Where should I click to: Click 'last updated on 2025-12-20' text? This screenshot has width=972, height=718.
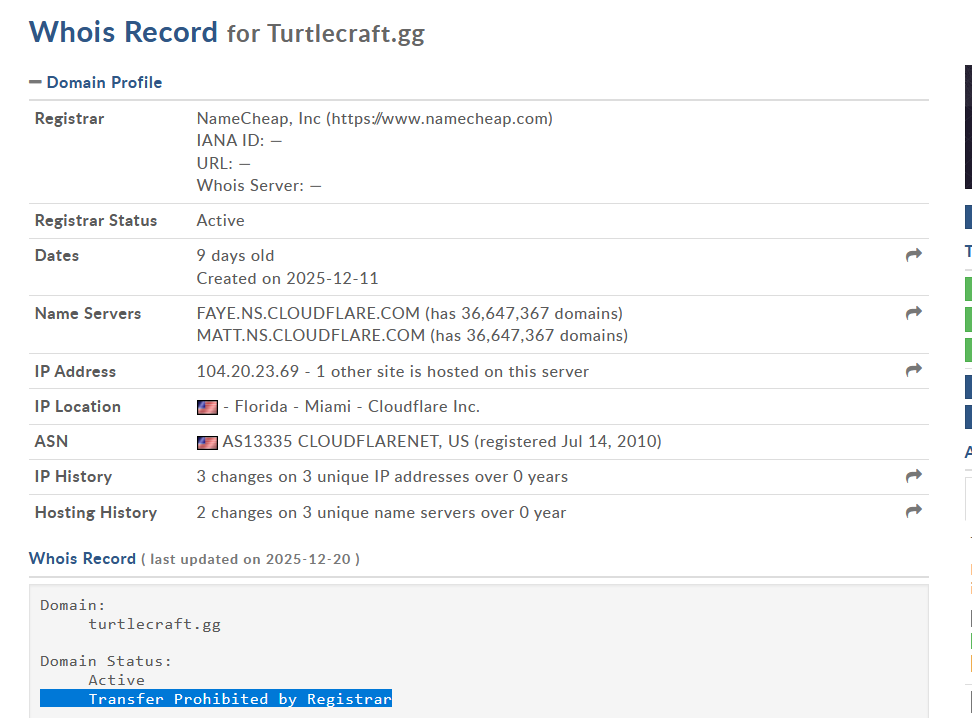coord(250,559)
